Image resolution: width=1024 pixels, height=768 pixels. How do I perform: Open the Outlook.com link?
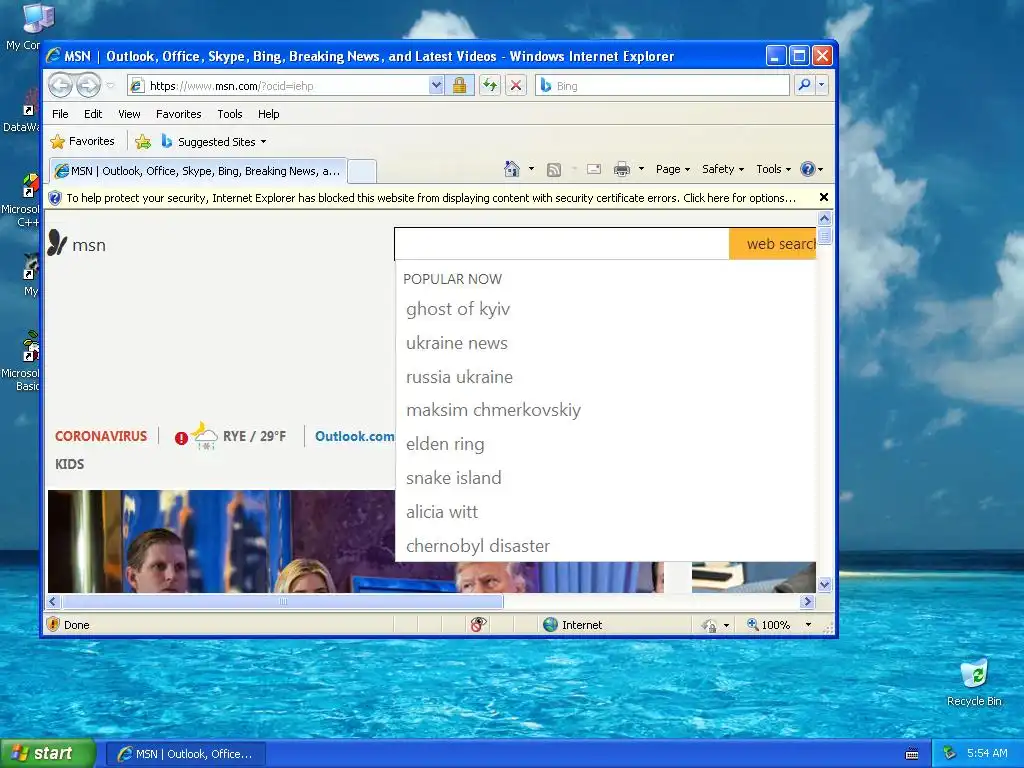354,436
